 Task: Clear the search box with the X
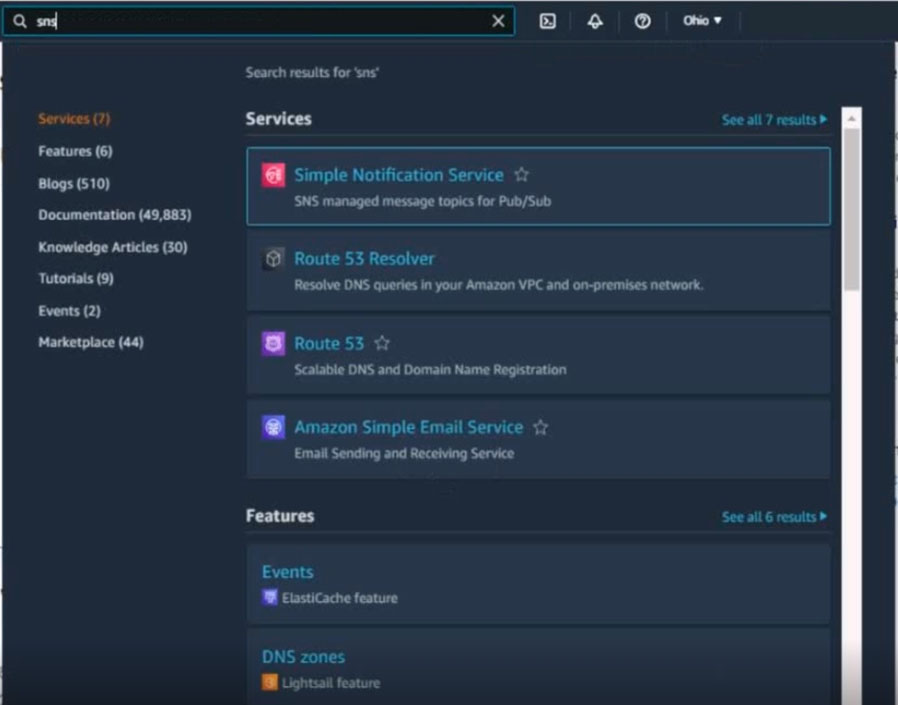498,21
